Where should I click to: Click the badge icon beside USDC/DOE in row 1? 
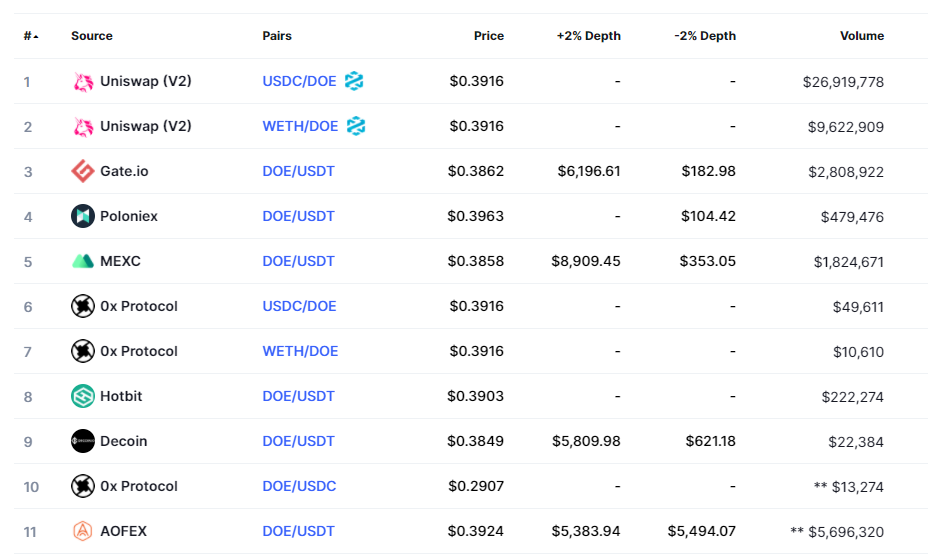click(354, 81)
